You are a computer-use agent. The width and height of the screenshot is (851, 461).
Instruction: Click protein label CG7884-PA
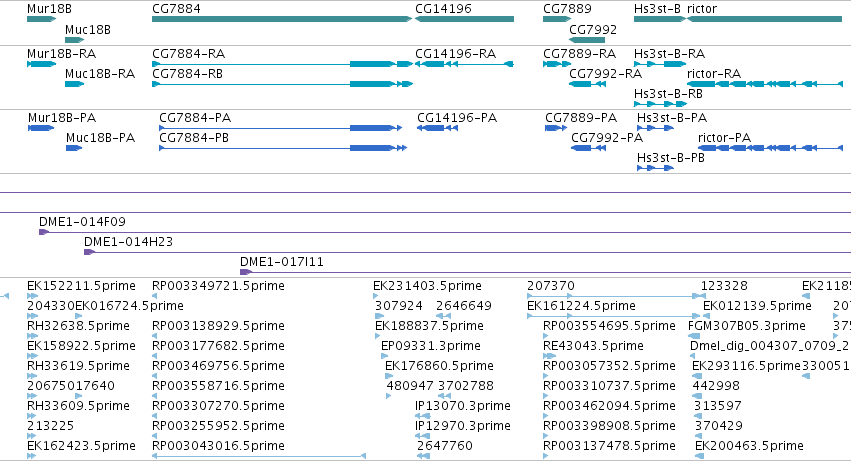pos(195,118)
